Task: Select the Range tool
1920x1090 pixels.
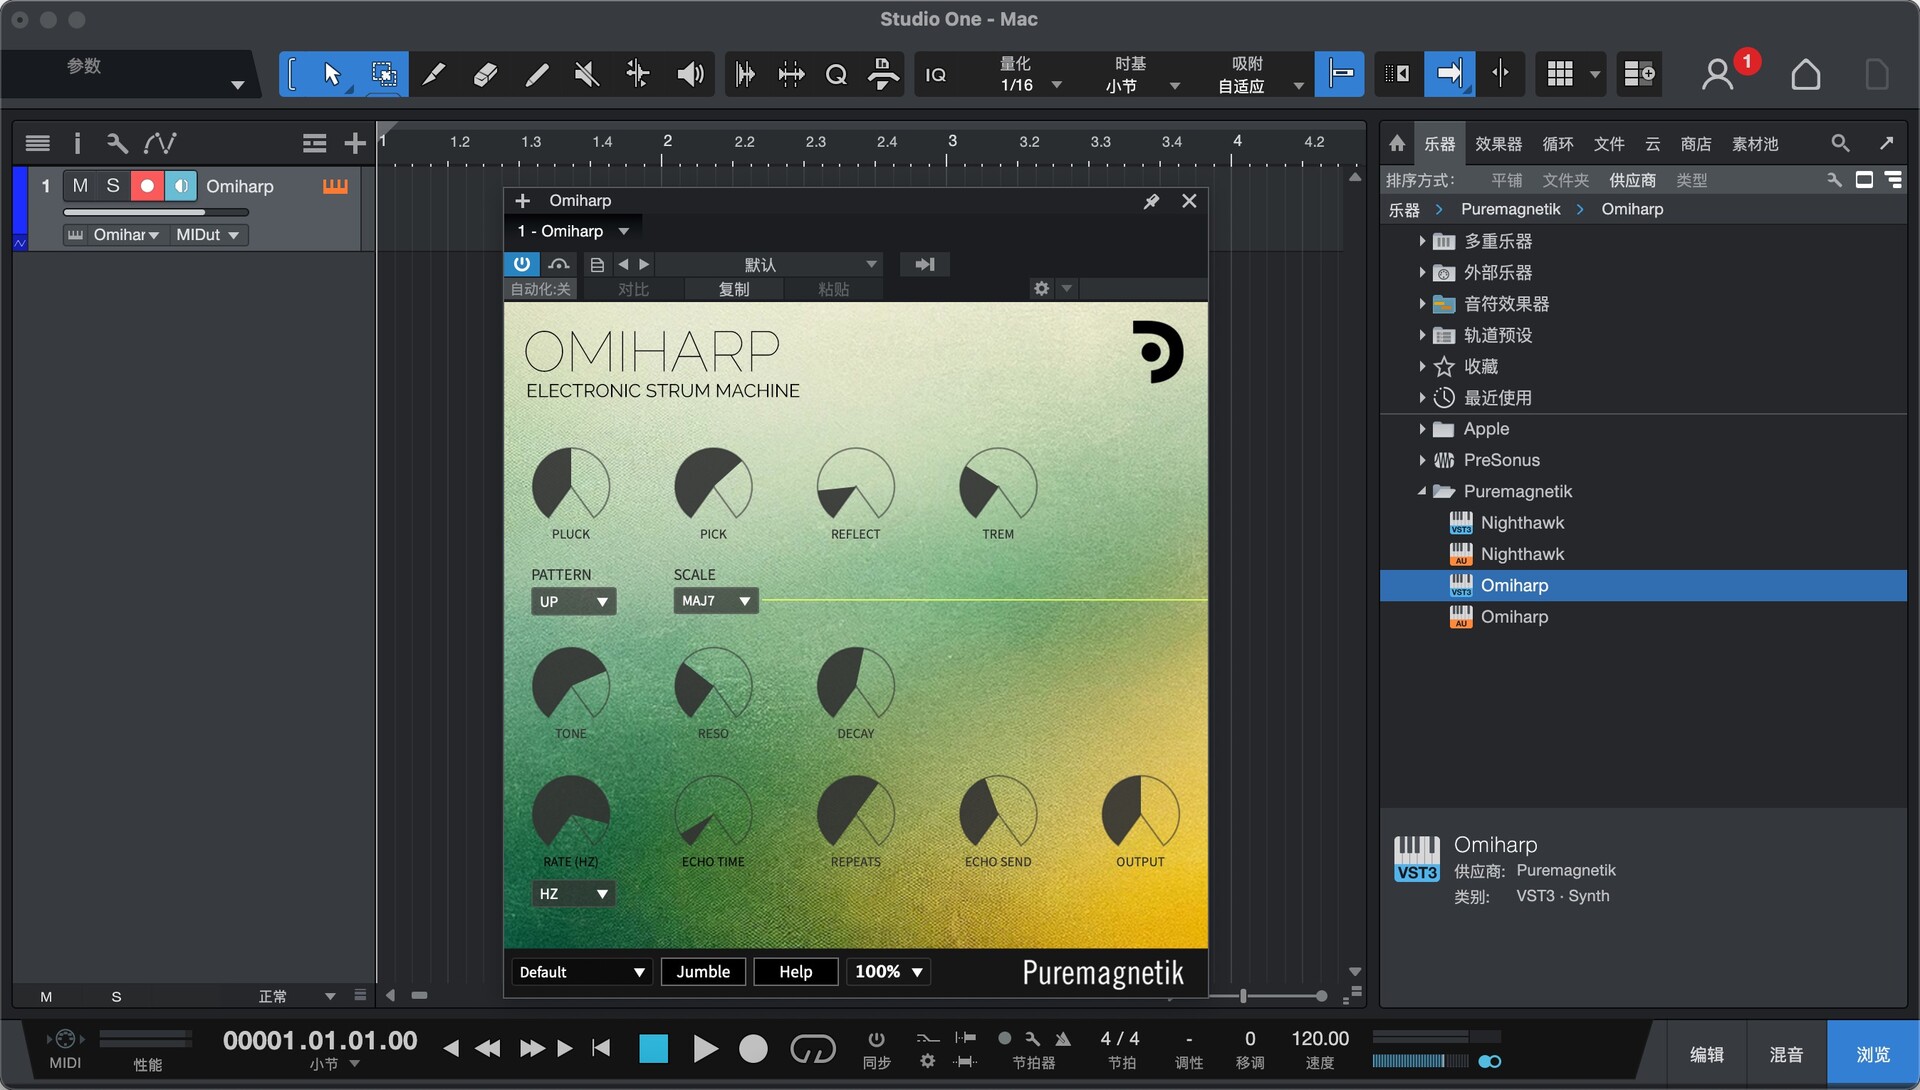Action: (x=383, y=74)
